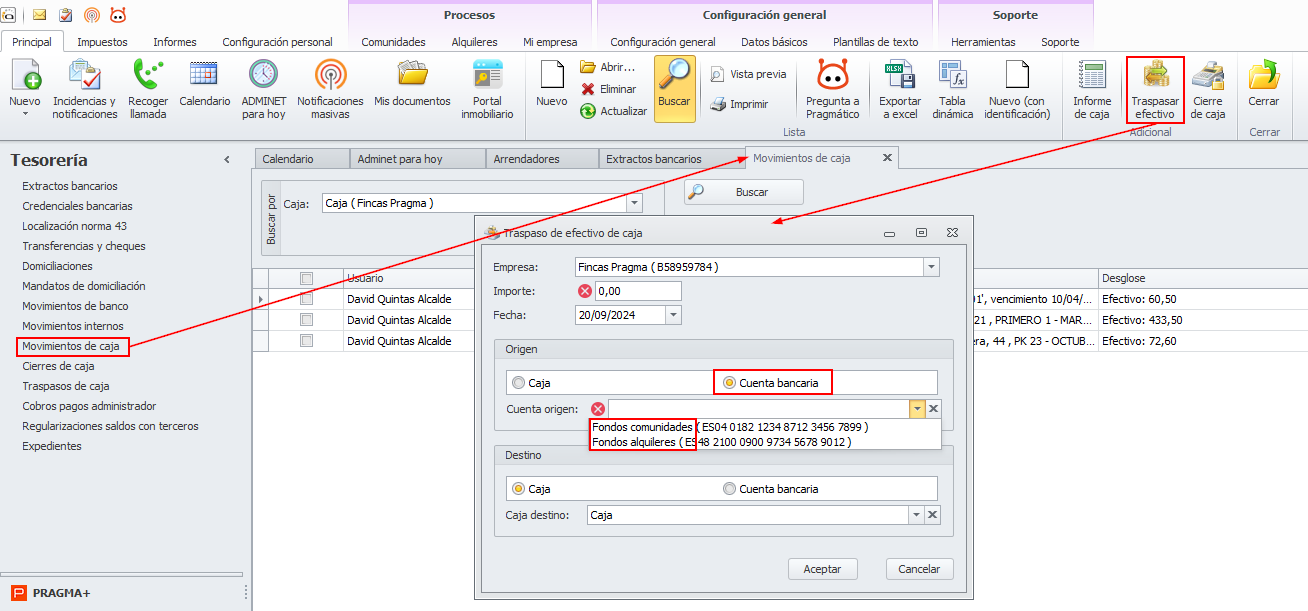This screenshot has height=611, width=1308.
Task: Open Vista previa
Action: coord(749,74)
